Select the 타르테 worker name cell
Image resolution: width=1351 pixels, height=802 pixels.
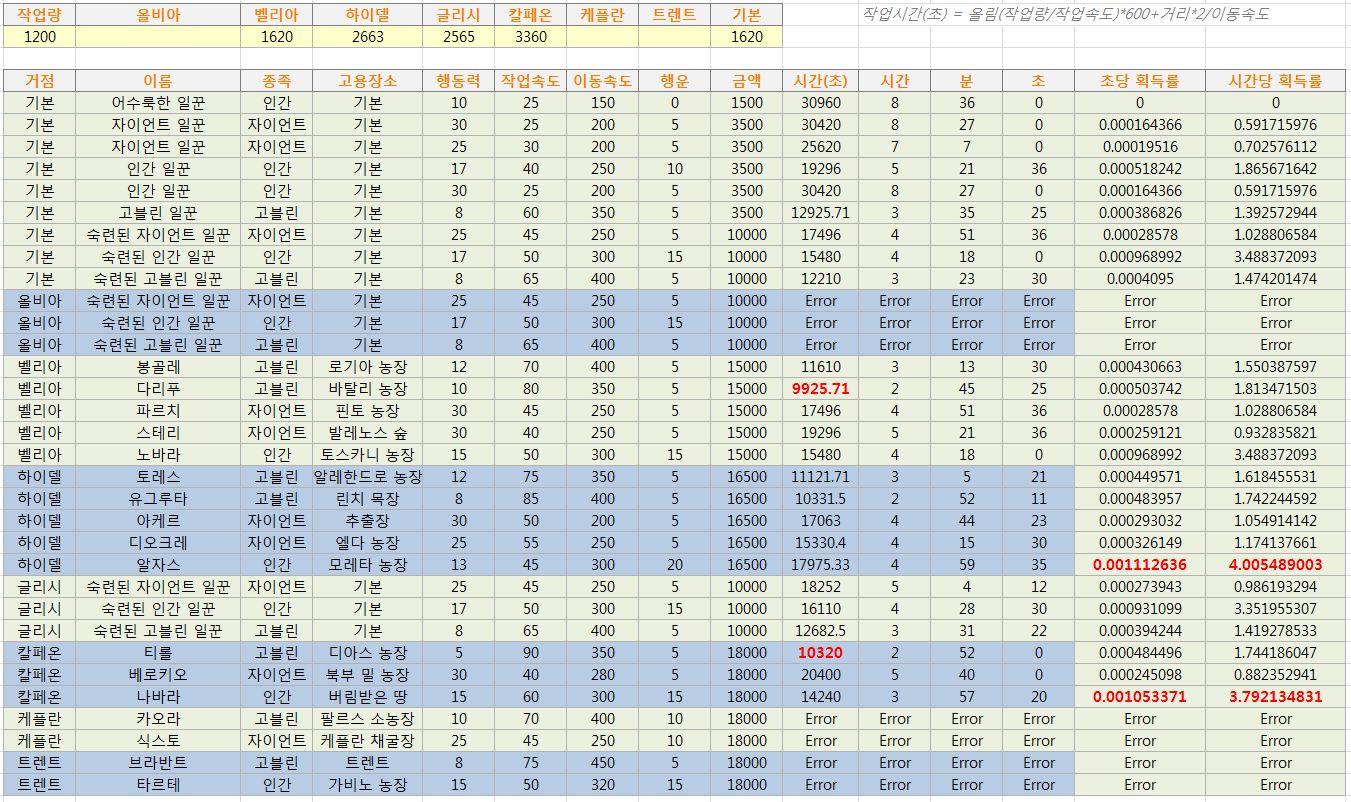158,785
